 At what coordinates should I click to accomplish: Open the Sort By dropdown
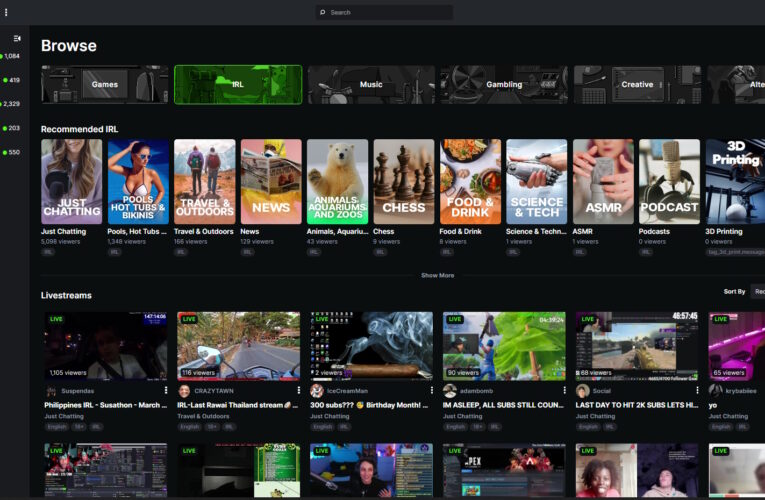point(757,291)
